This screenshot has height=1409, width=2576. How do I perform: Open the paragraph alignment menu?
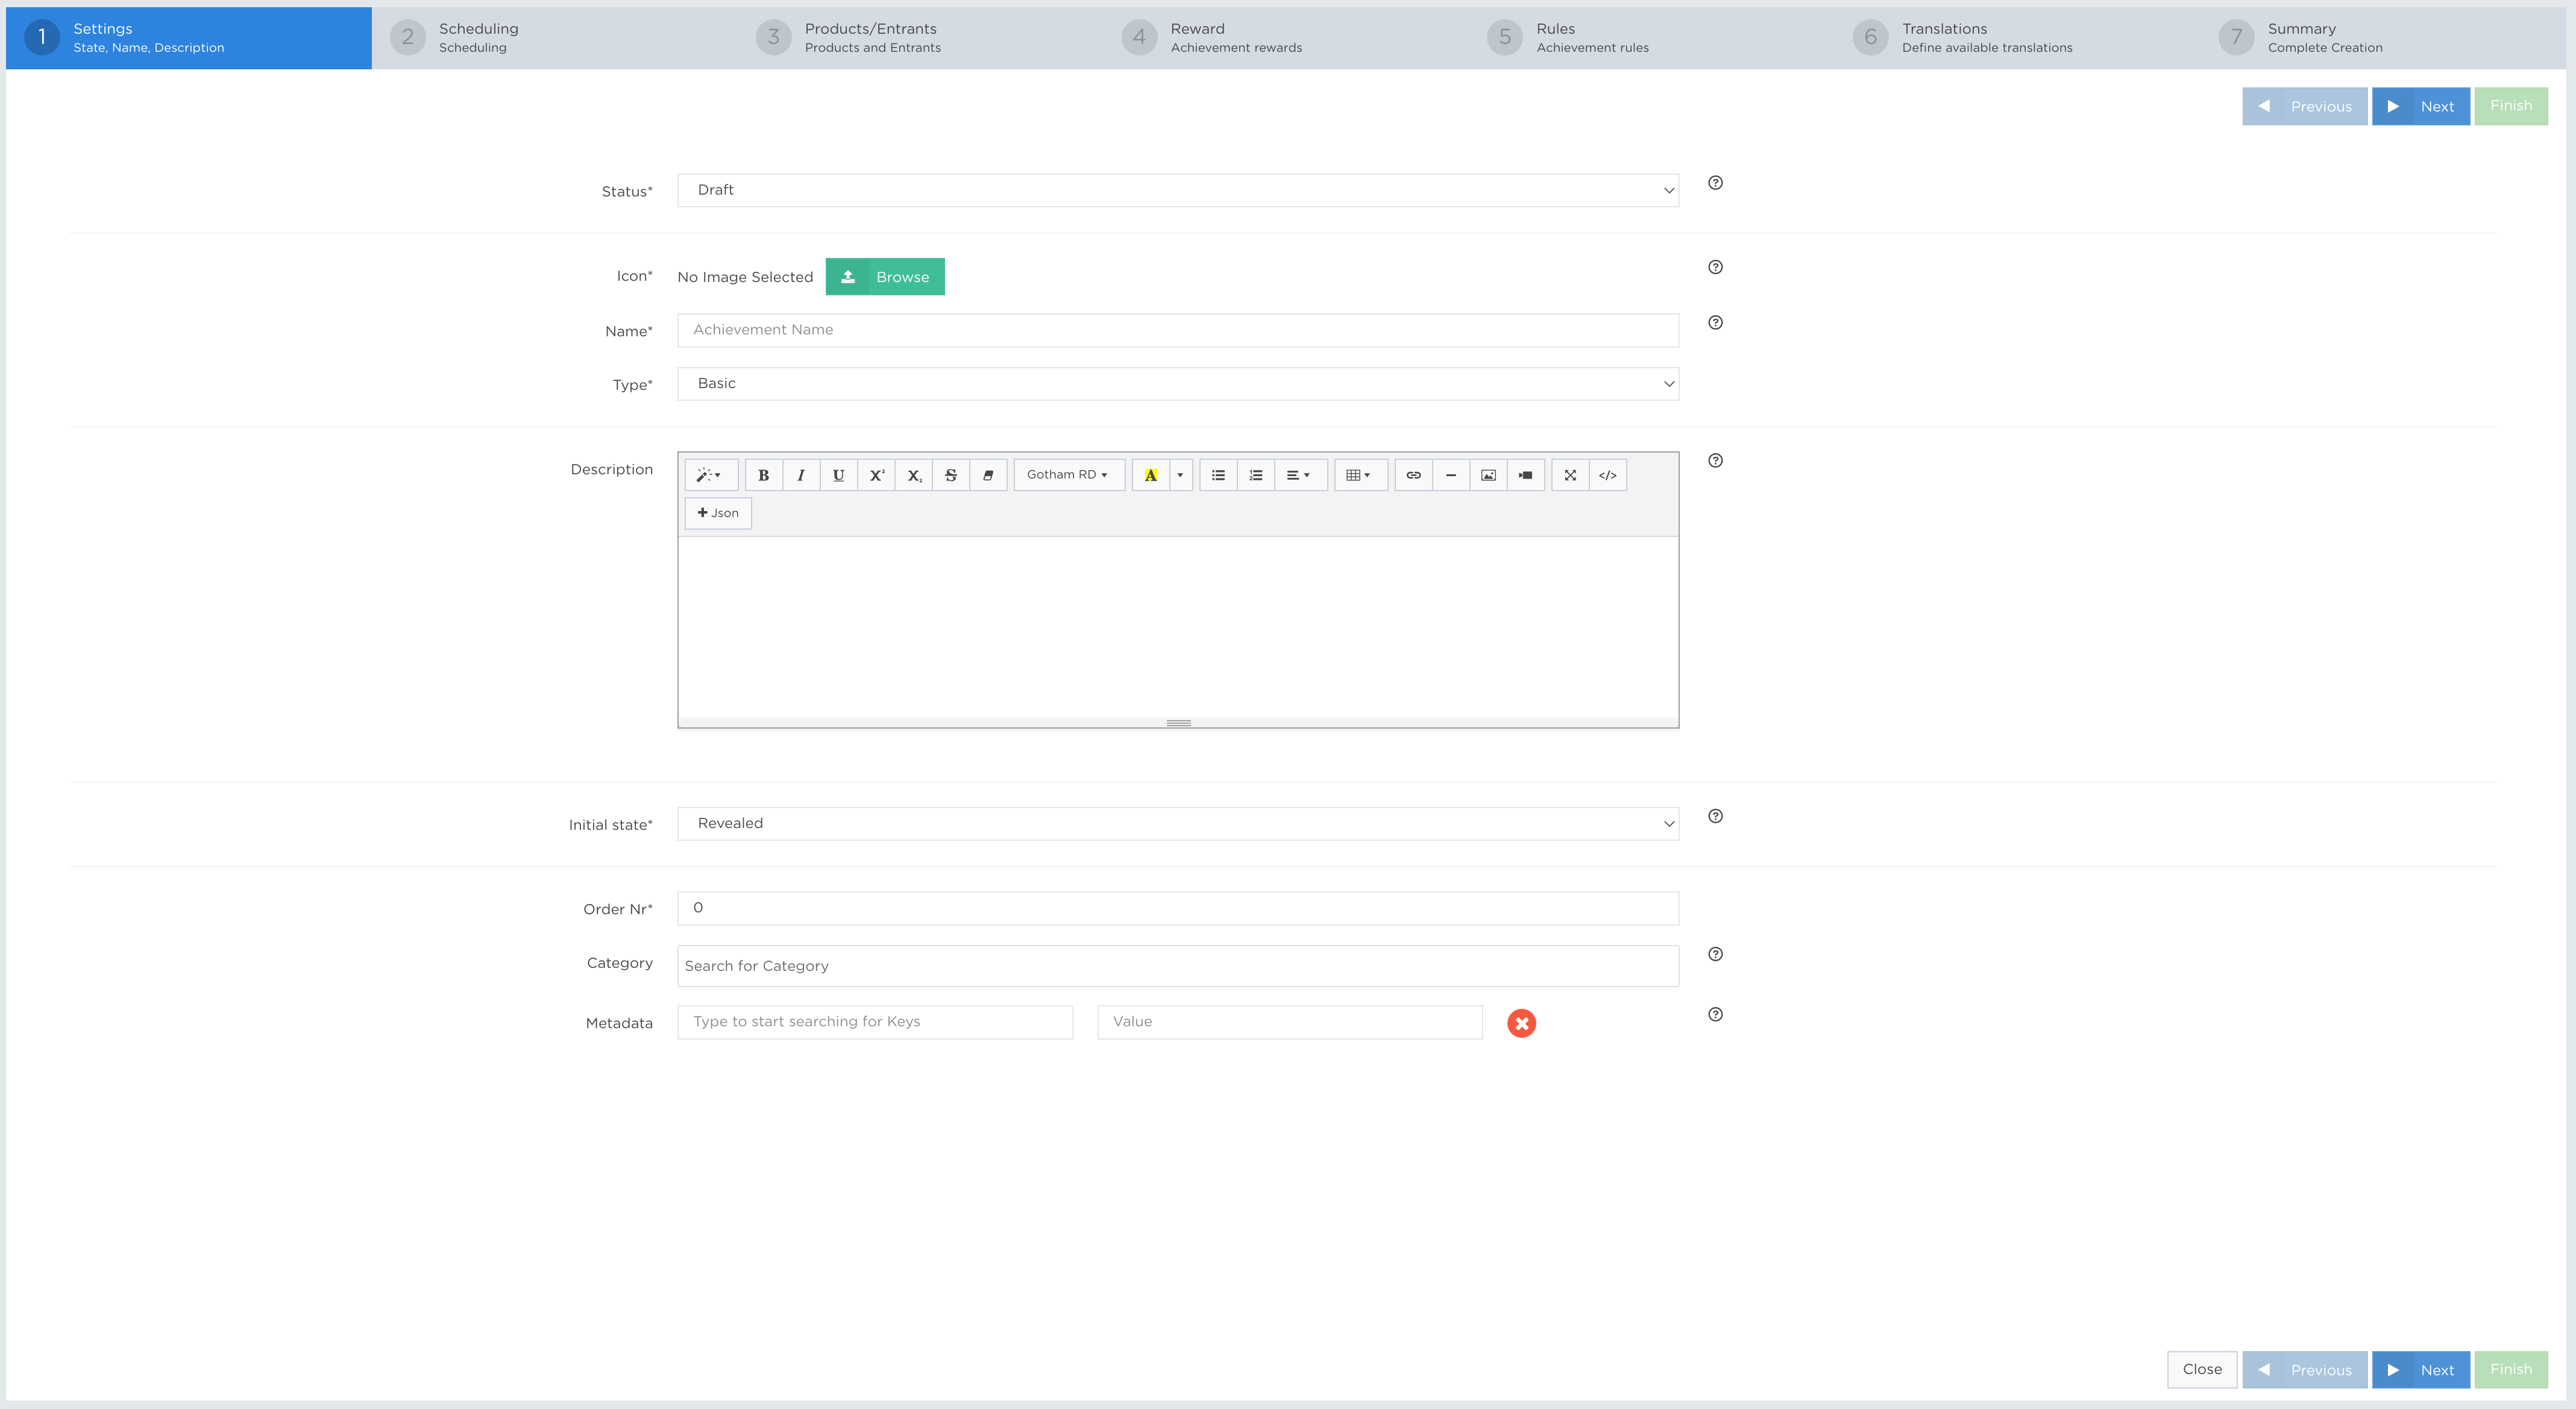point(1300,475)
